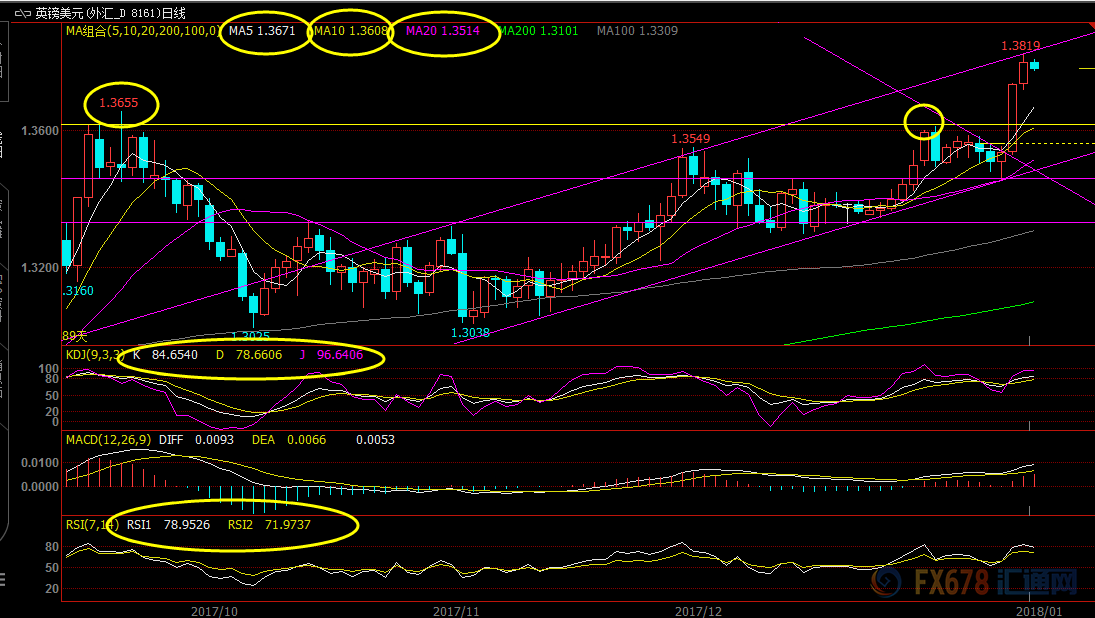Click the hamburger icon on left edge
Screen dimensions: 1095x618
pyautogui.click(x=4, y=579)
